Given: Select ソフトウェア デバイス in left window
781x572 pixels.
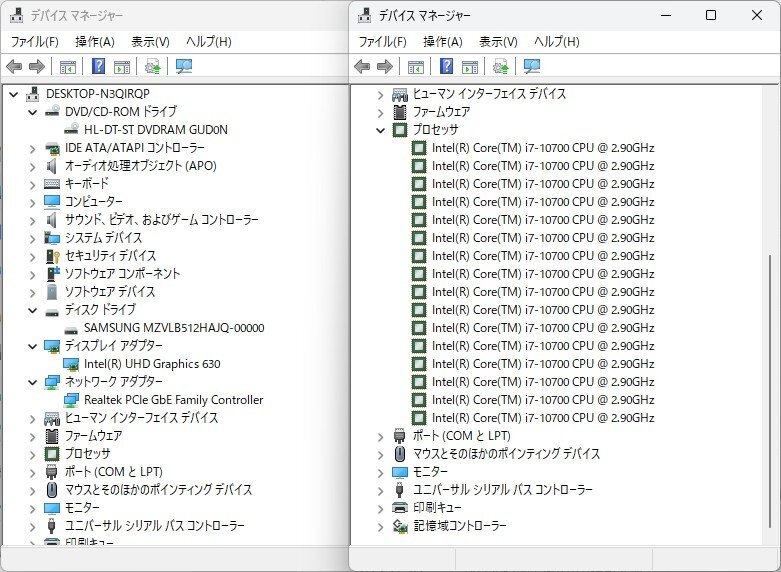Looking at the screenshot, I should pos(110,291).
